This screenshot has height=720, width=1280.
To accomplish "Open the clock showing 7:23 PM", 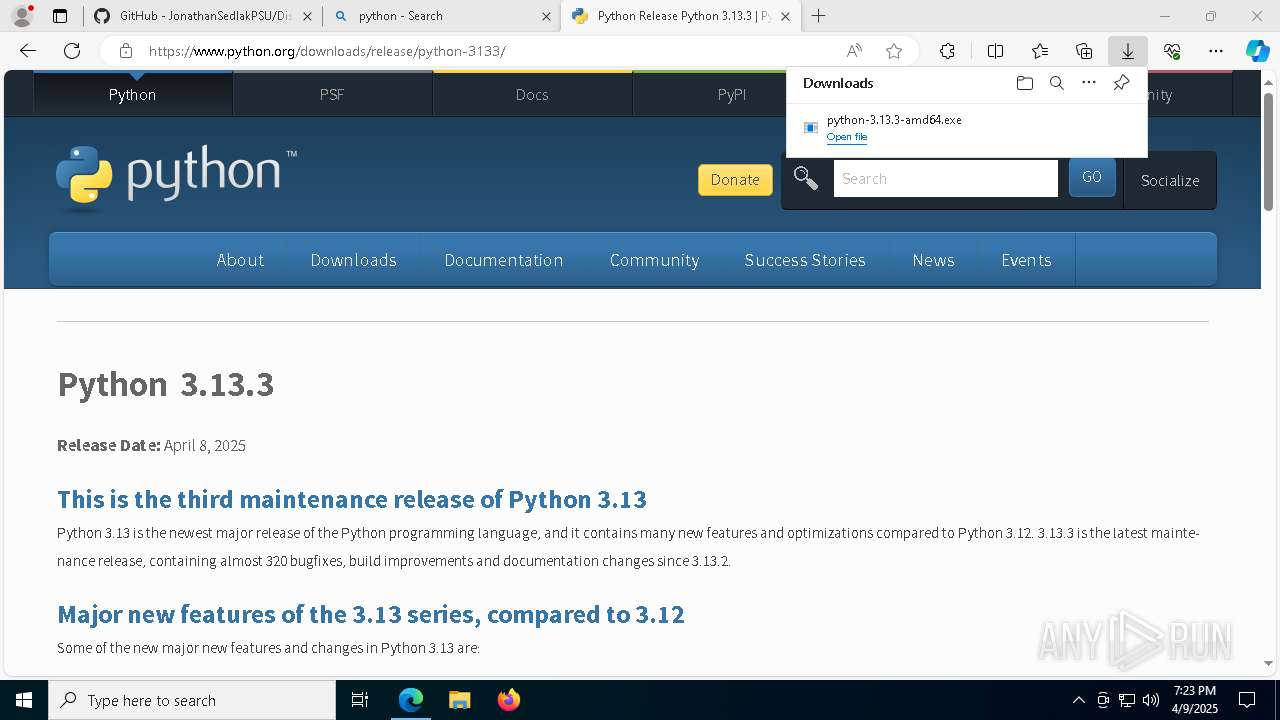I will 1195,700.
